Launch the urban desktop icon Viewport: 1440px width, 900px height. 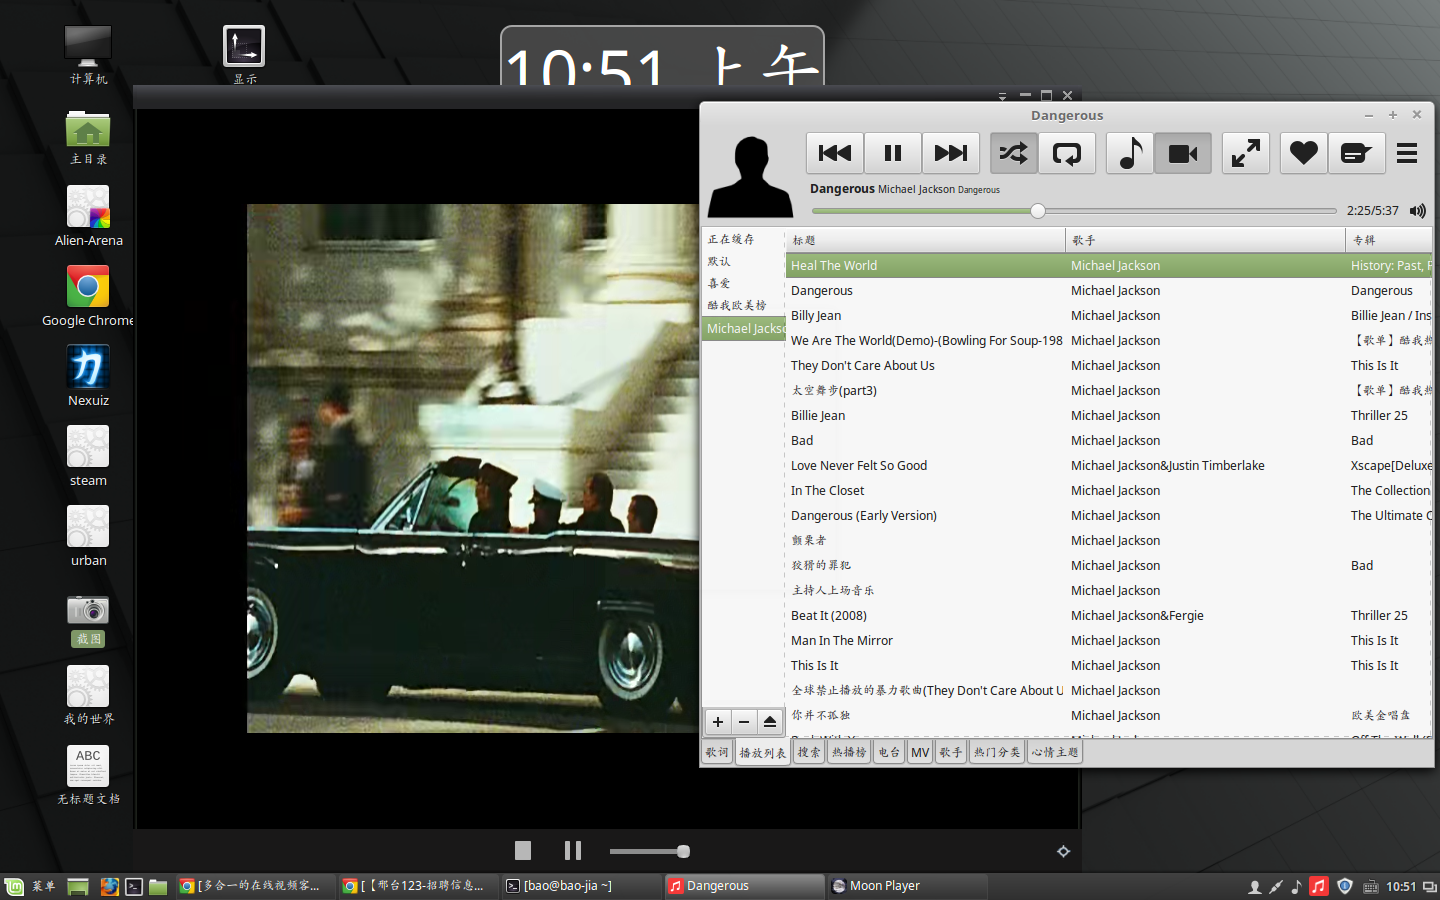(x=88, y=536)
